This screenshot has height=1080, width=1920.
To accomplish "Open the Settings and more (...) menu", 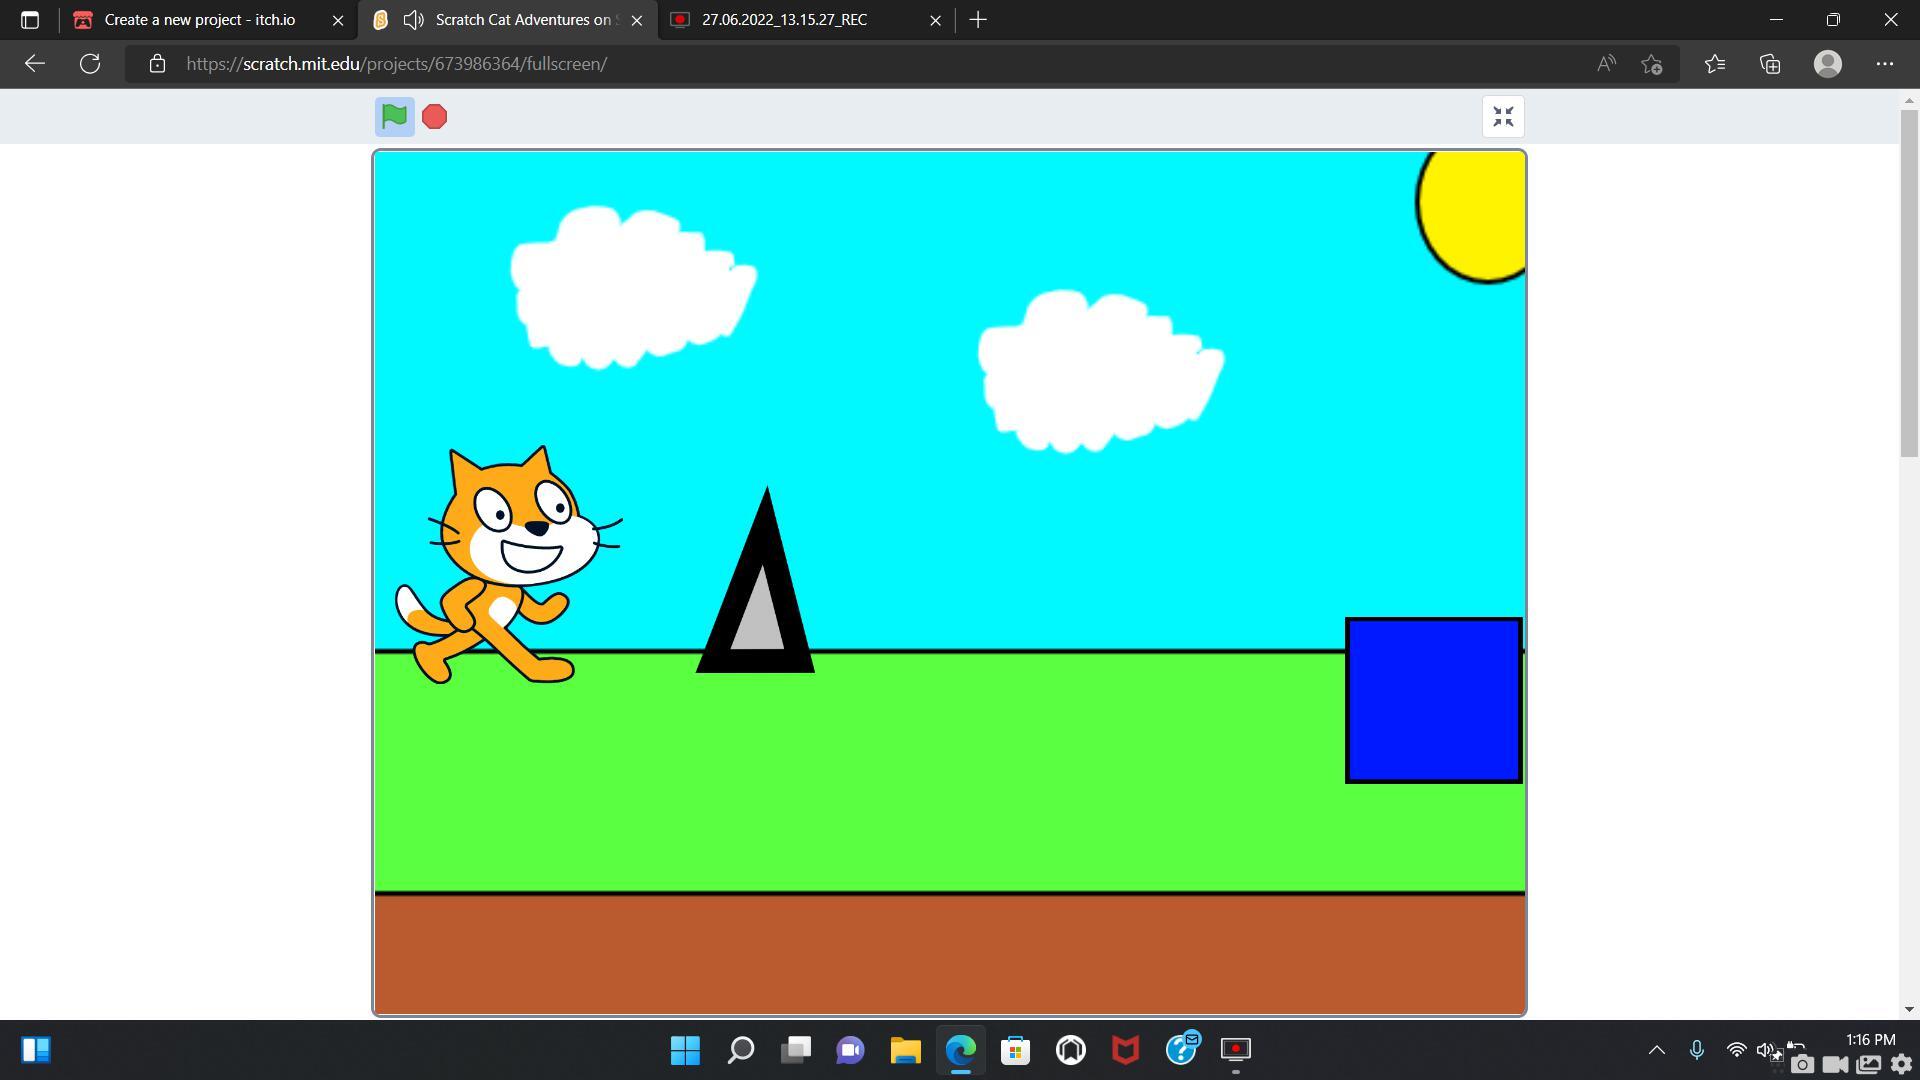I will [1885, 63].
